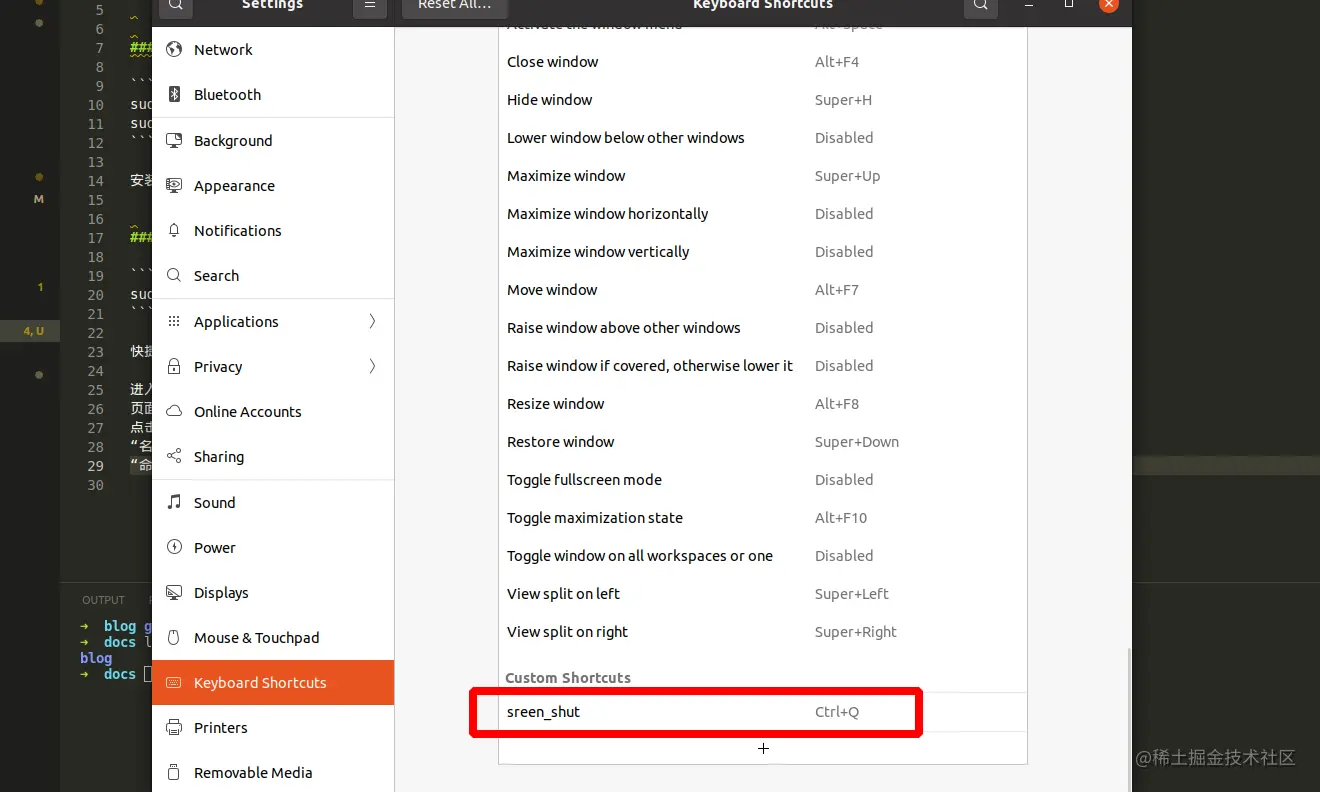Open the hamburger menu in Settings header

[370, 6]
